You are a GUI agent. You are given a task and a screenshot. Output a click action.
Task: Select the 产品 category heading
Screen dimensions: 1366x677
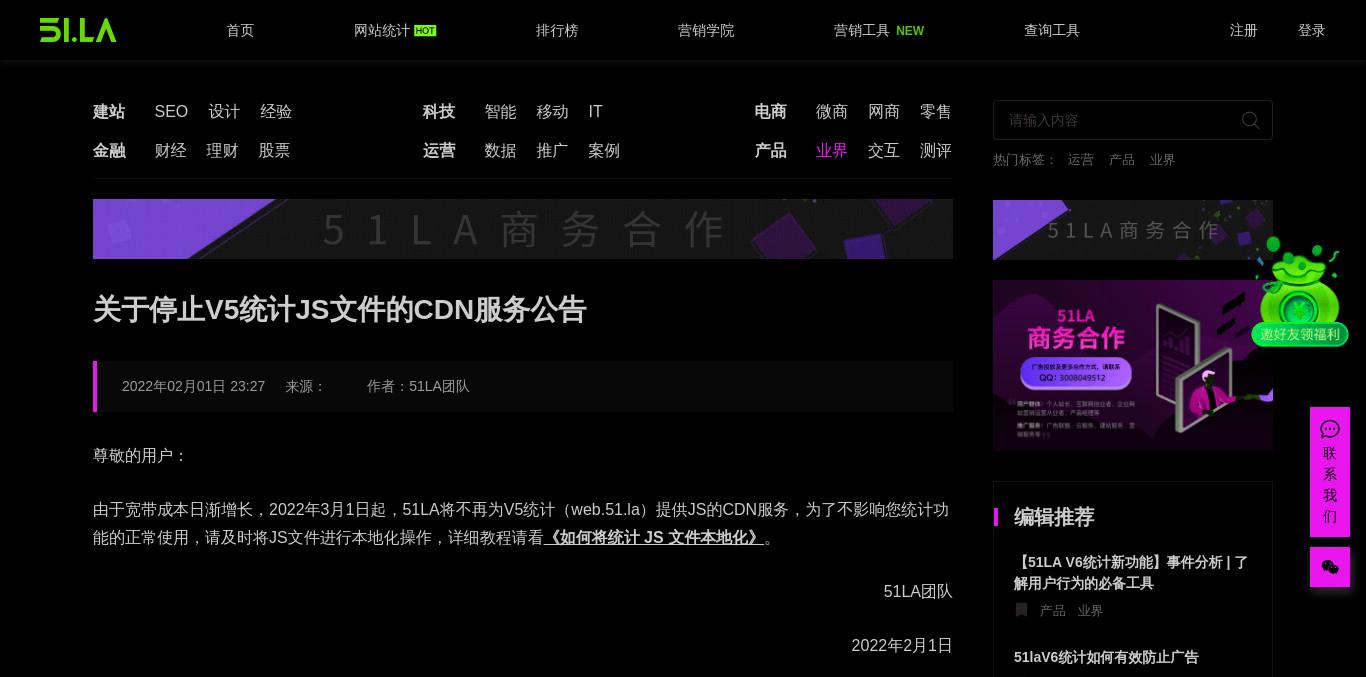click(x=770, y=151)
